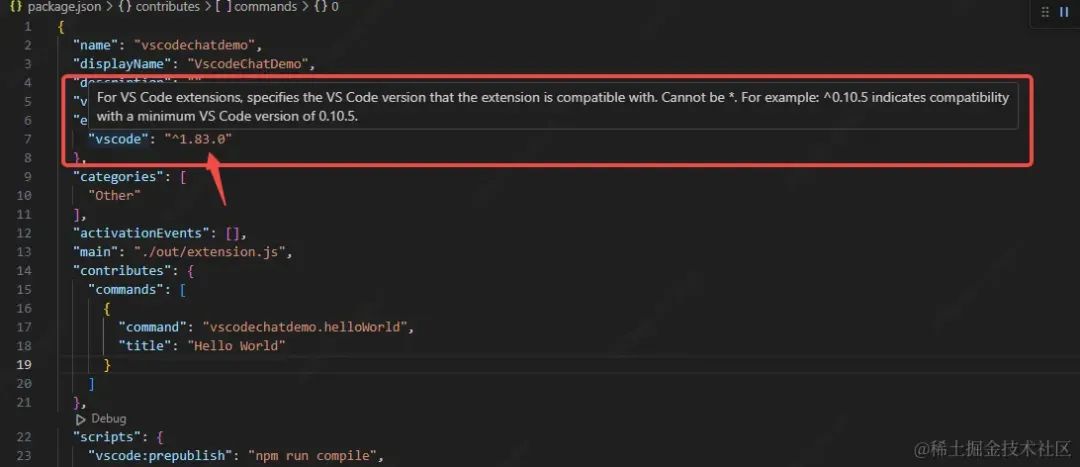This screenshot has width=1080, height=467.
Task: Click line number 19 in gutter
Action: tap(24, 364)
